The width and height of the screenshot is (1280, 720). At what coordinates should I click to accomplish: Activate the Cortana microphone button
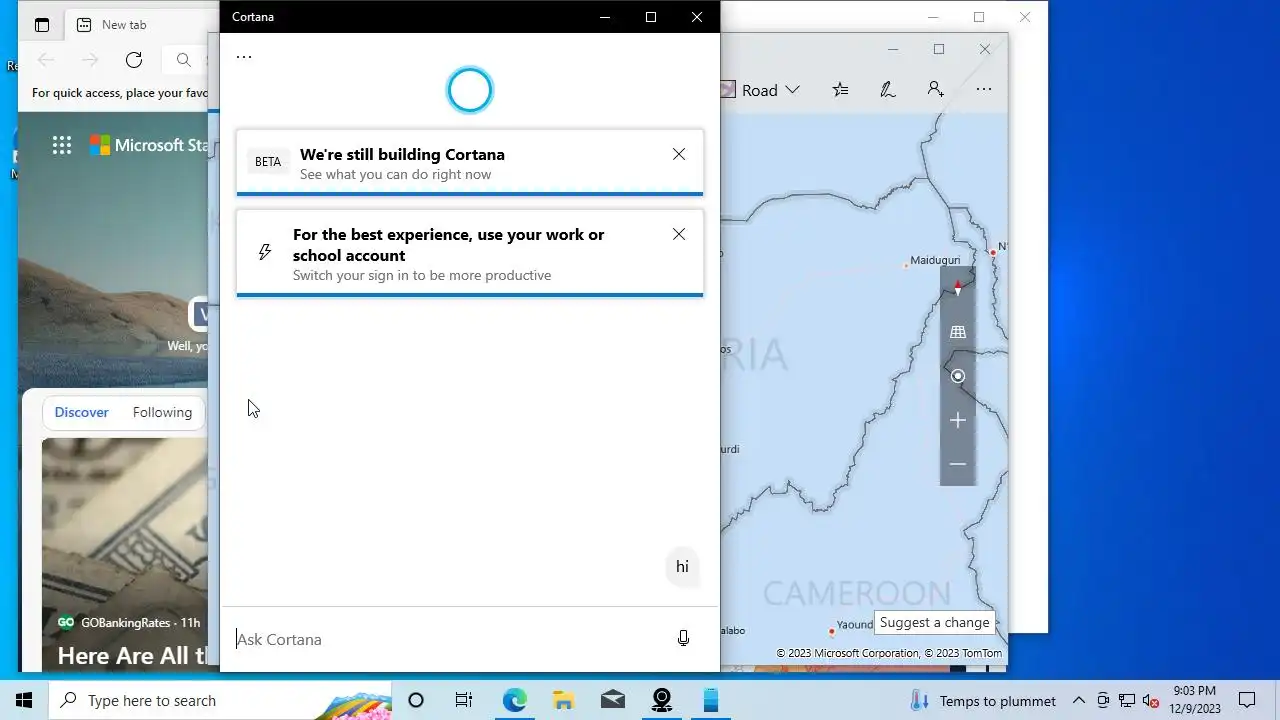[683, 638]
